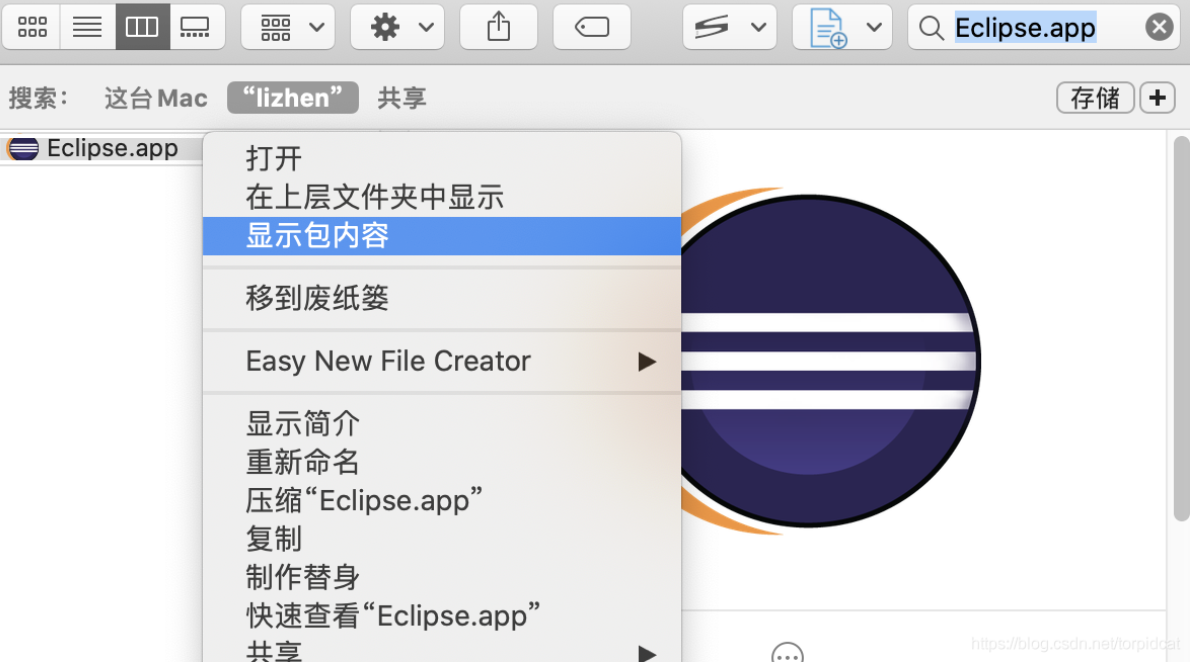Click the edit tags toolbar icon
The image size is (1200, 662).
coord(592,27)
